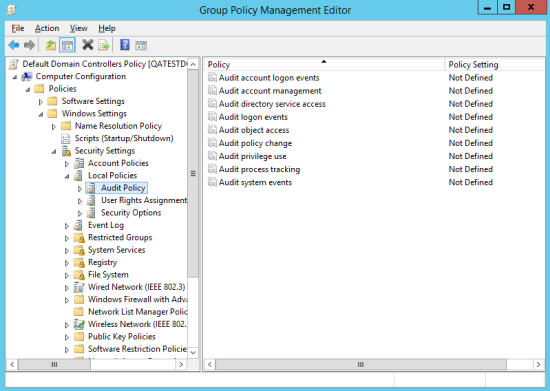Collapse the Windows Settings node
Screen dimensions: 550x391
(x=41, y=114)
